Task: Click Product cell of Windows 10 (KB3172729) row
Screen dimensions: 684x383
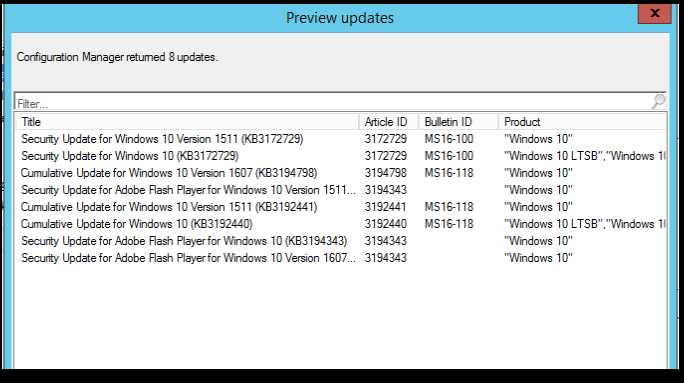Action: pyautogui.click(x=585, y=156)
